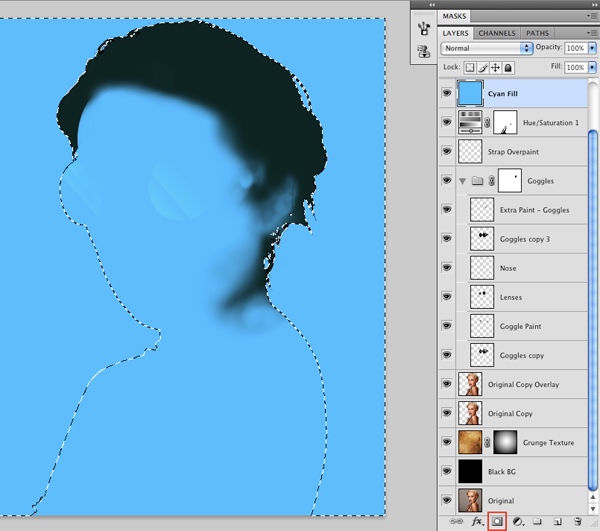Open the Brush presets panel icon
Image resolution: width=600 pixels, height=531 pixels.
(424, 29)
